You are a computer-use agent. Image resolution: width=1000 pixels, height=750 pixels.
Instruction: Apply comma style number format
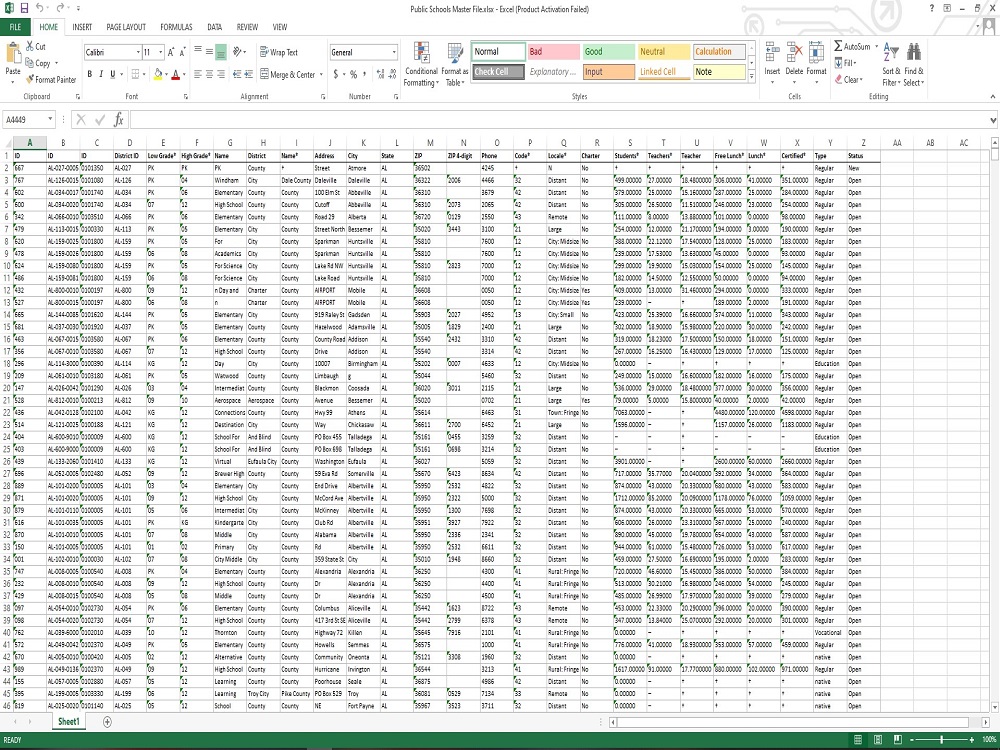[x=364, y=75]
